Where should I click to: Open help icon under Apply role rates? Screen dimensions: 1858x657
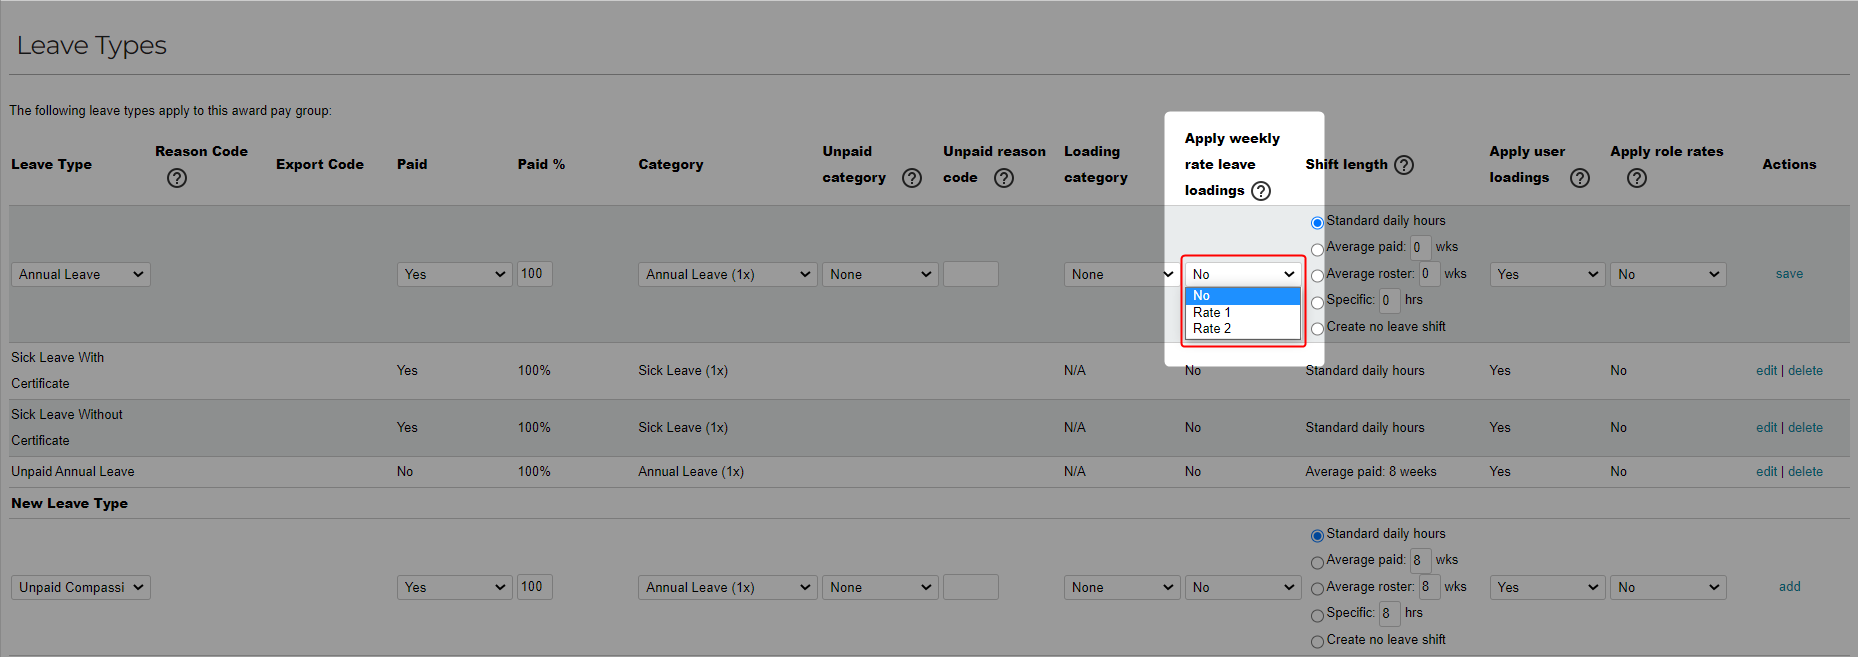click(x=1637, y=178)
